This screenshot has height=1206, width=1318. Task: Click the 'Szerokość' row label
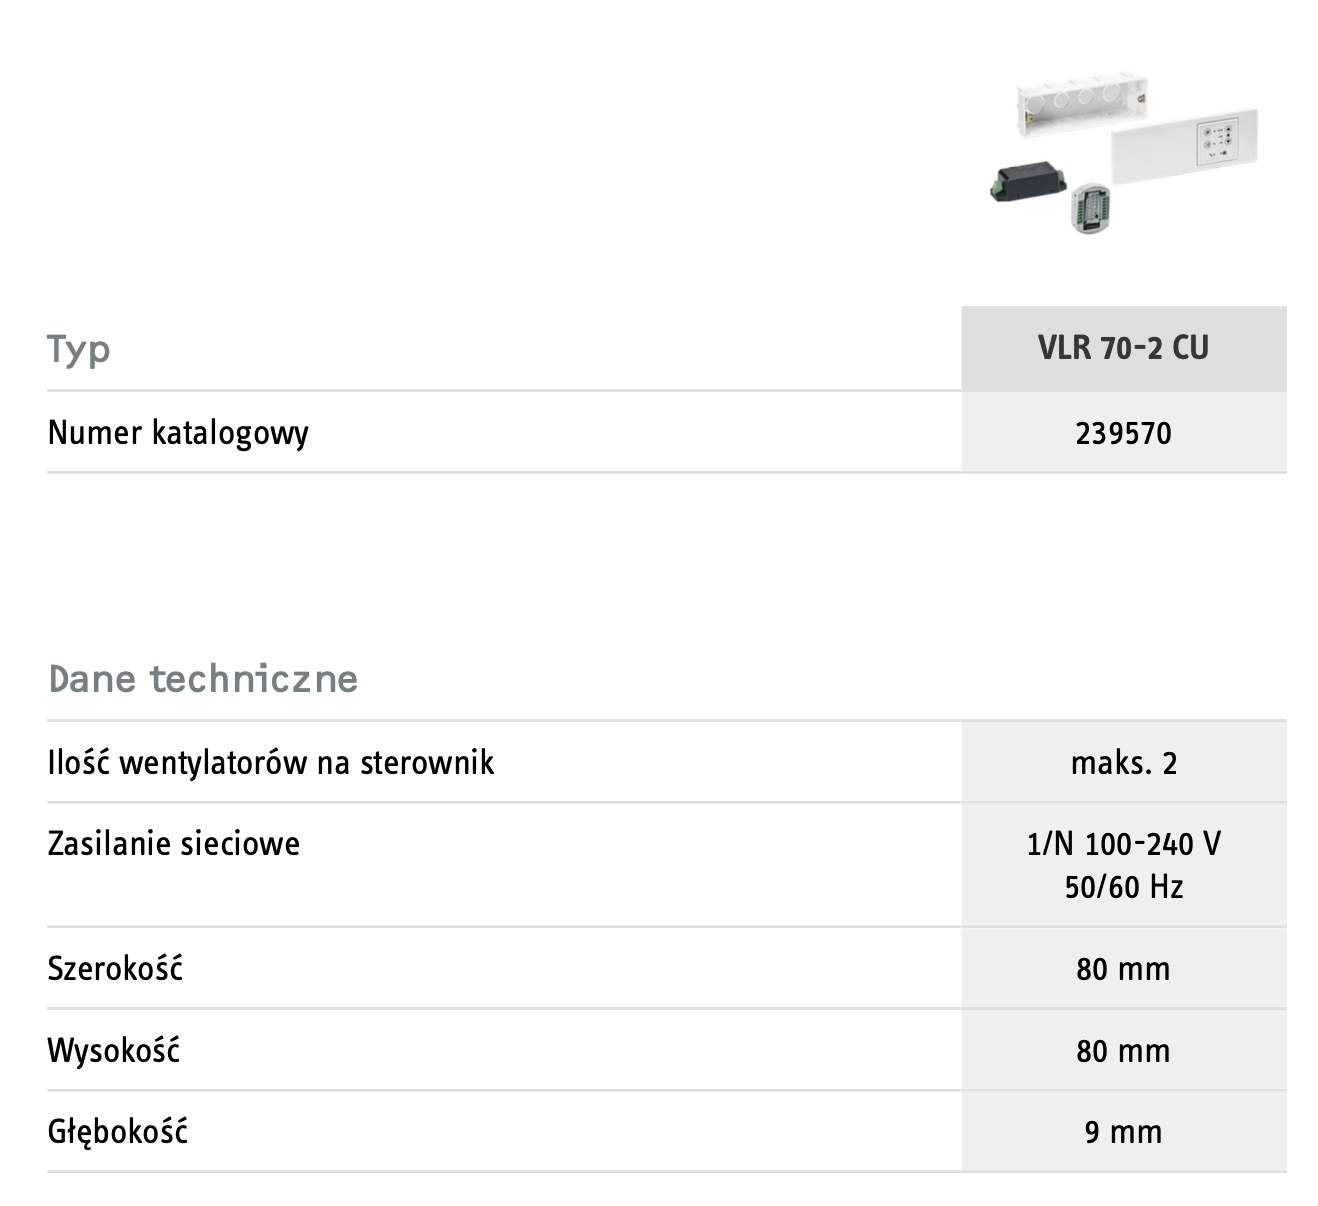(x=115, y=968)
